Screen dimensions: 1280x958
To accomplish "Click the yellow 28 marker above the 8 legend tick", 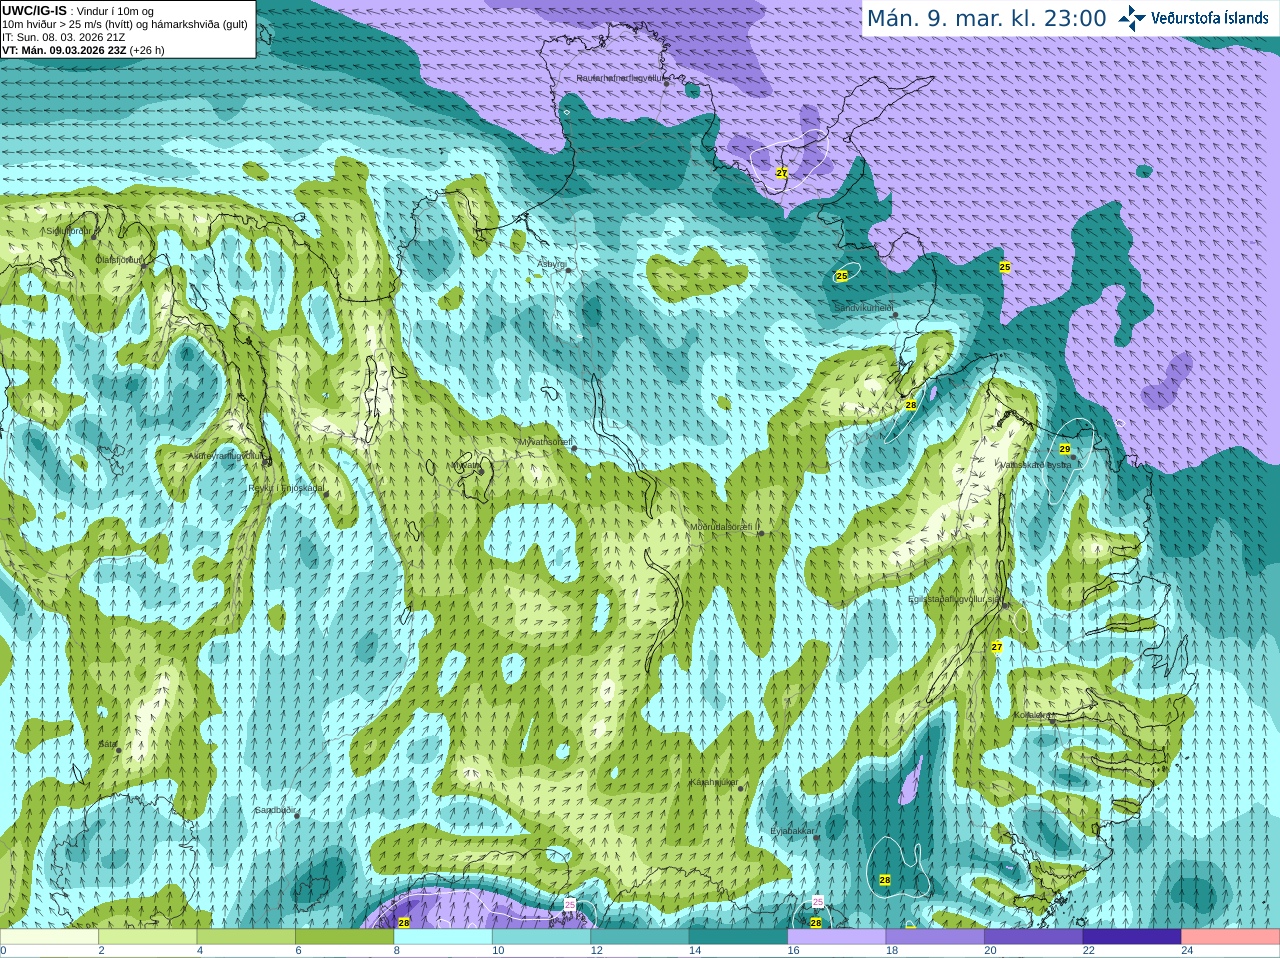I will (404, 922).
